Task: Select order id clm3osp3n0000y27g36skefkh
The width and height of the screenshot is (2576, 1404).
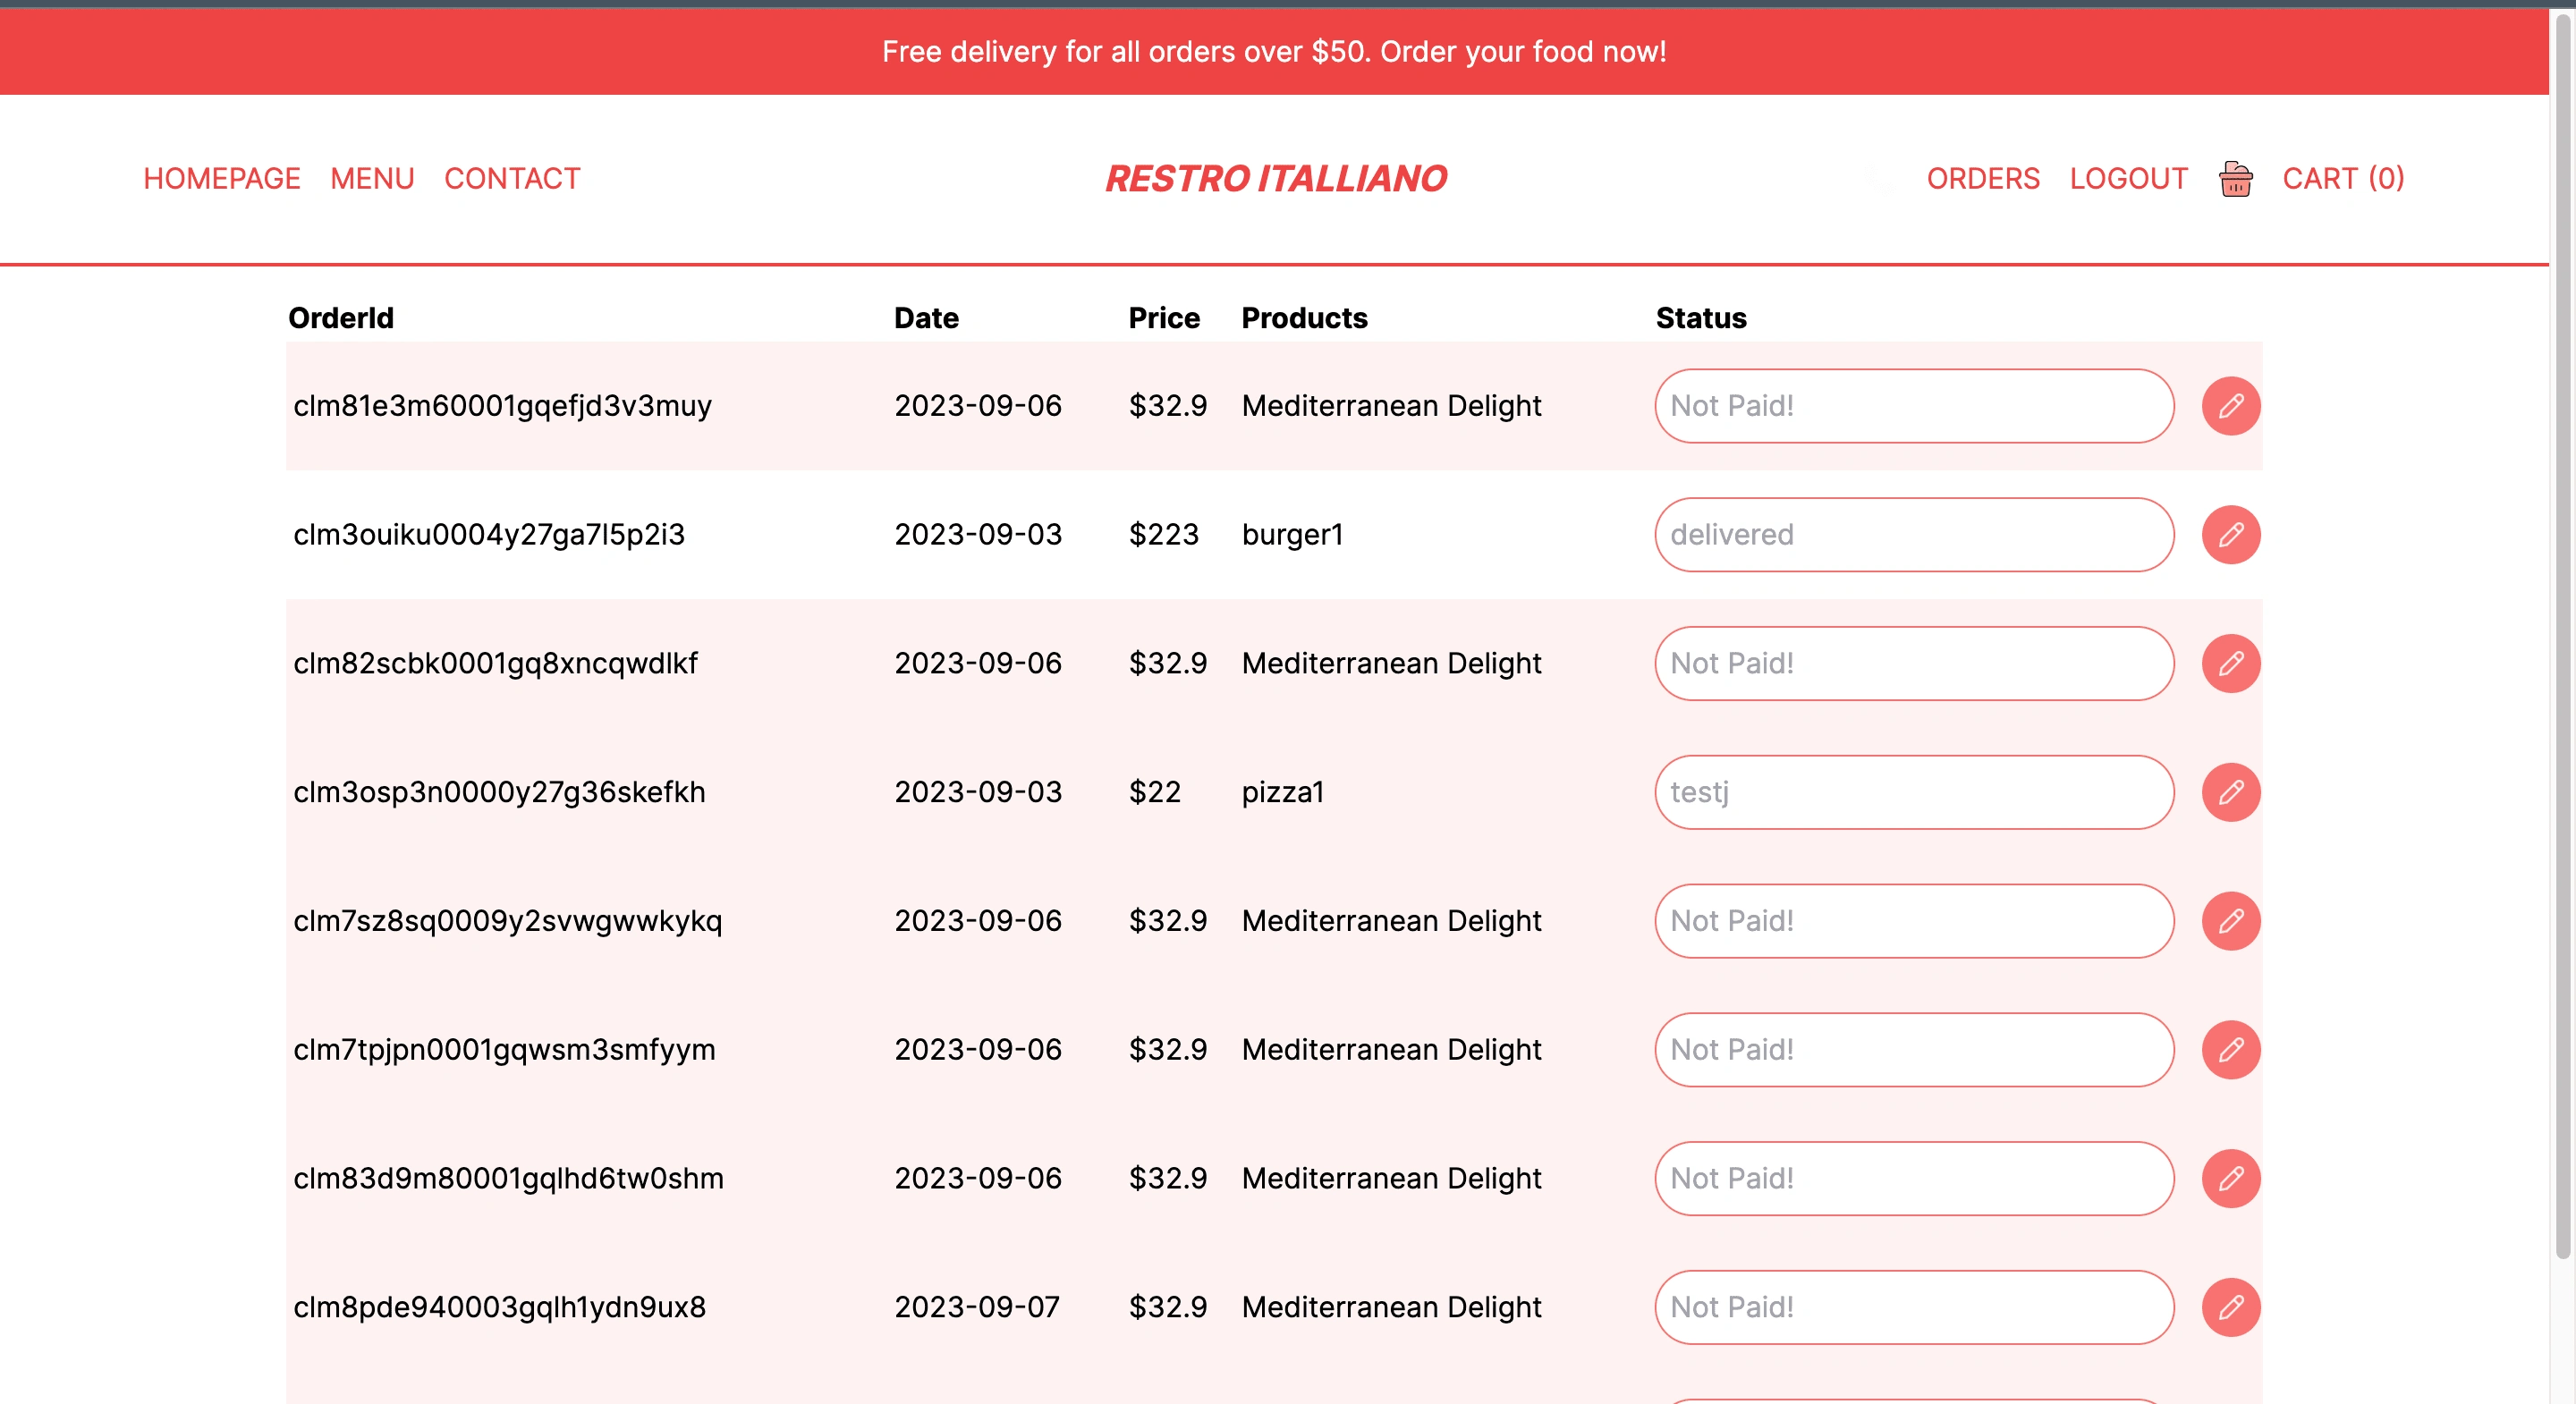Action: pos(499,792)
